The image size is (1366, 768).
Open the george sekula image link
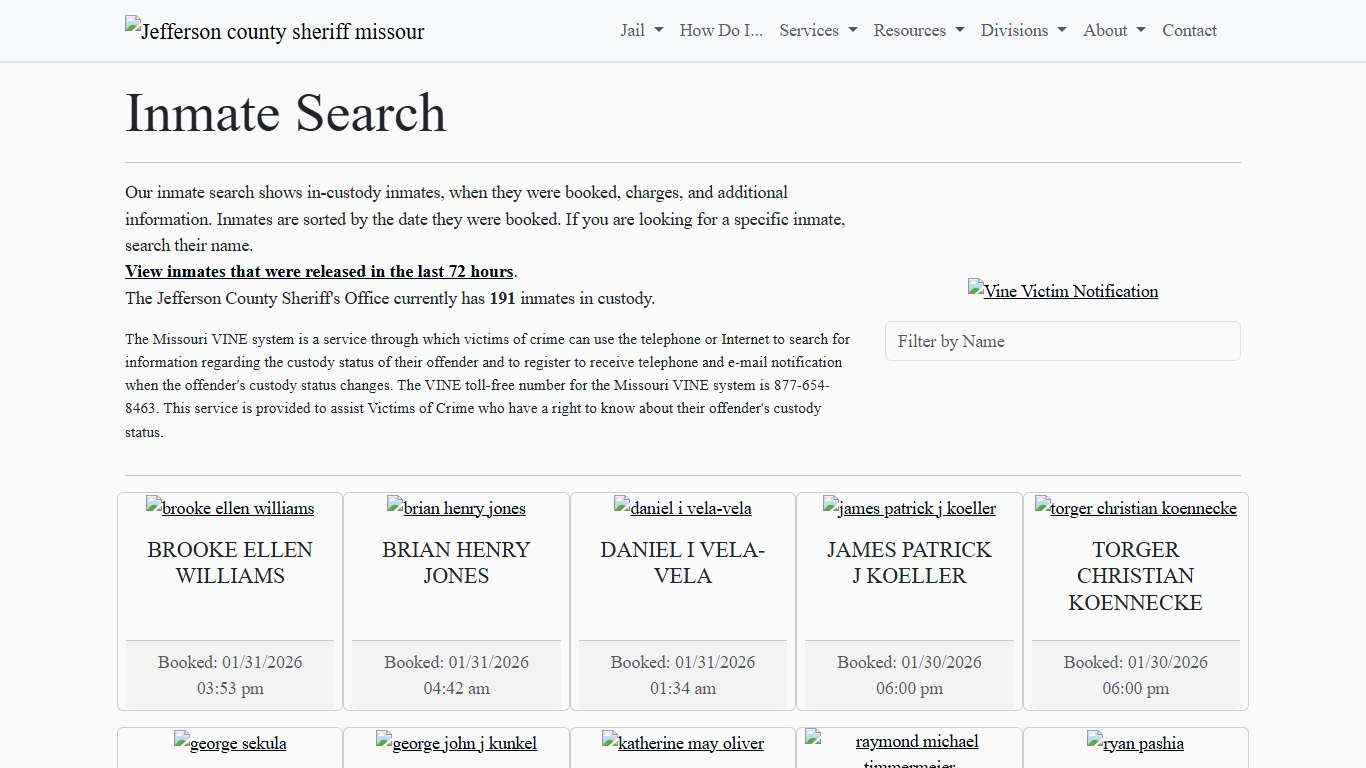[229, 743]
